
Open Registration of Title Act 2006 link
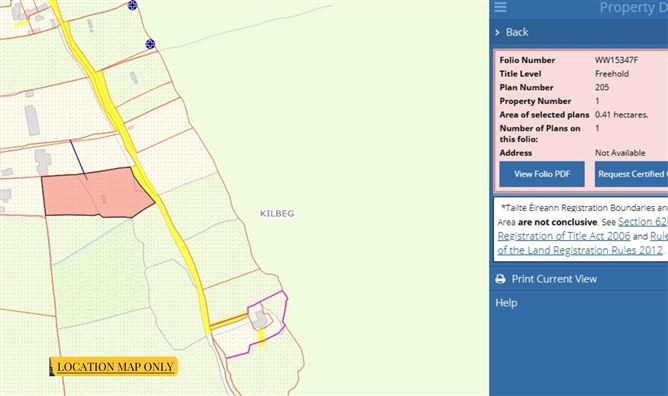pos(564,236)
